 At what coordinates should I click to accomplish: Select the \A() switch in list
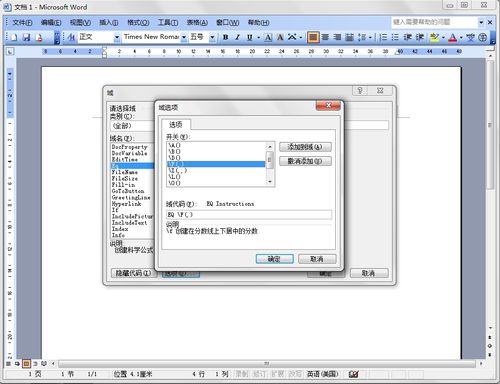point(216,145)
